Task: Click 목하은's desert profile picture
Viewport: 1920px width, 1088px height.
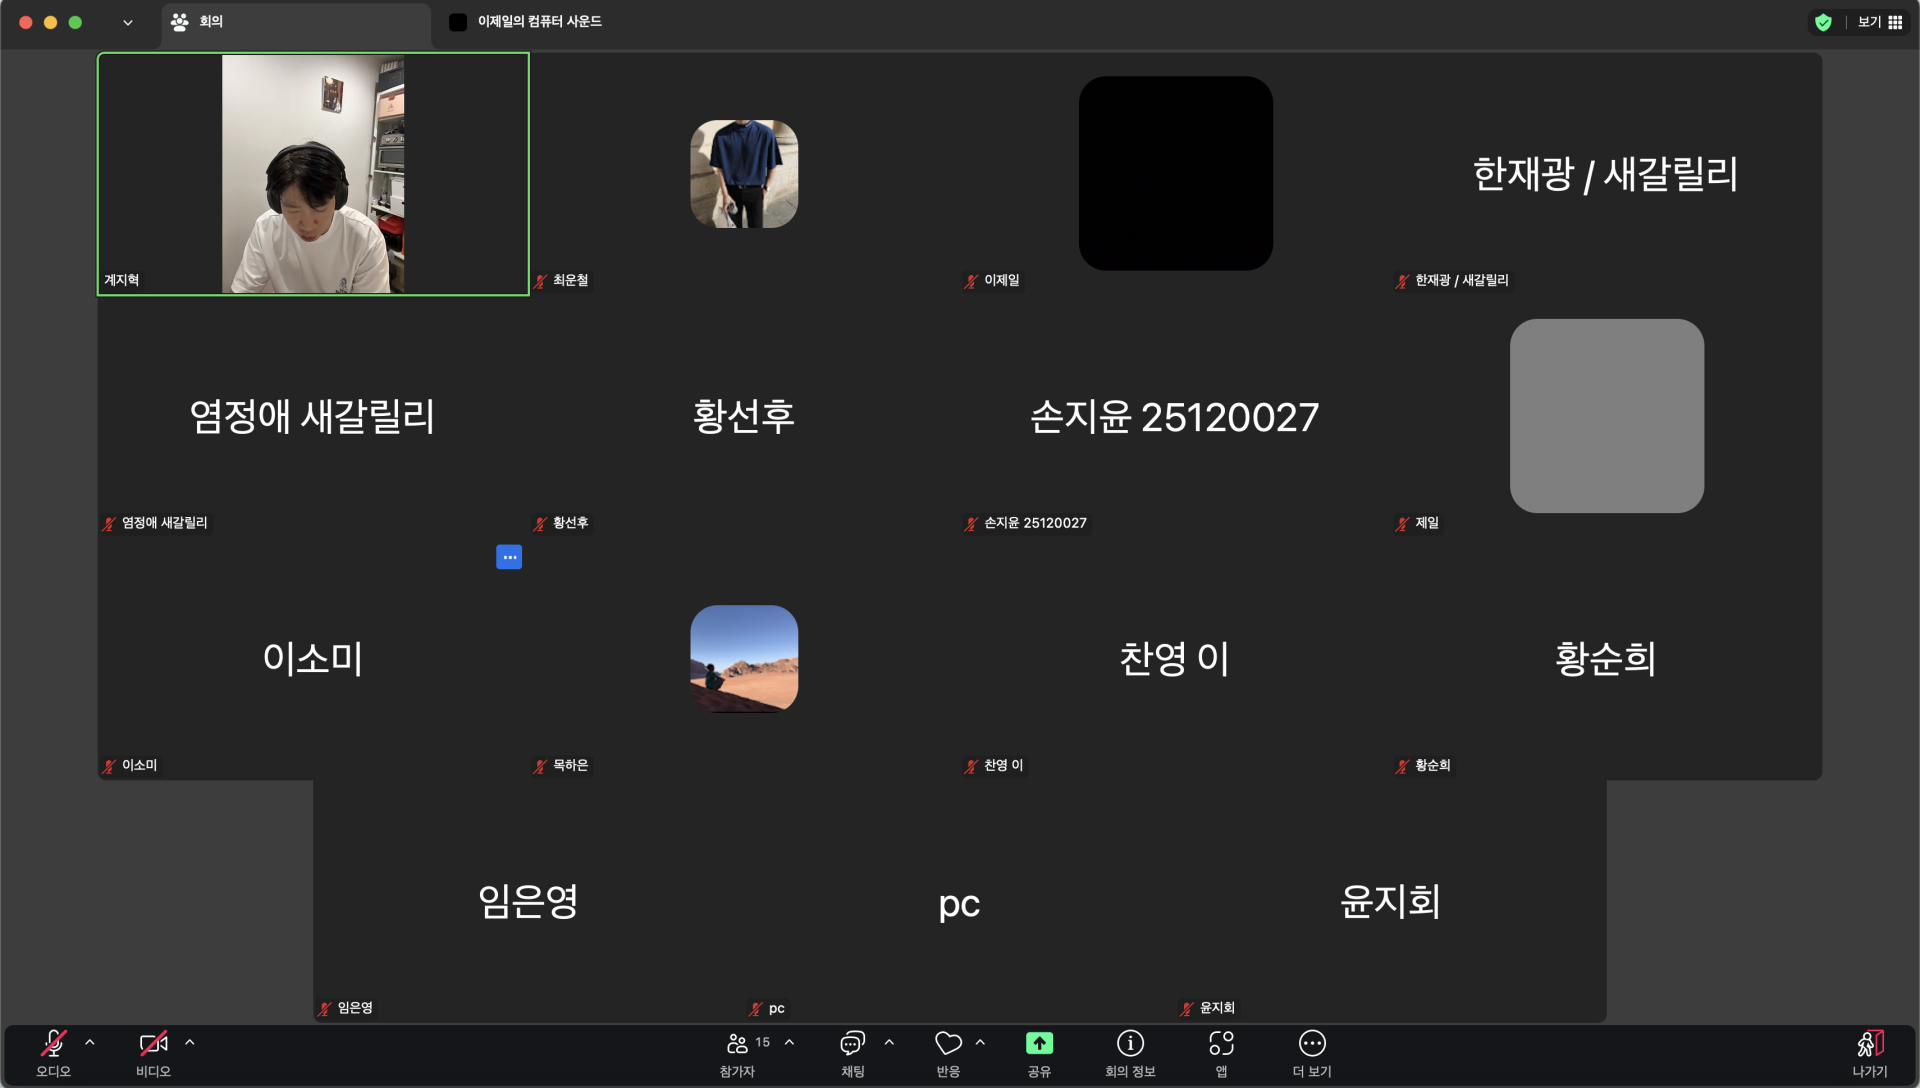Action: (744, 659)
